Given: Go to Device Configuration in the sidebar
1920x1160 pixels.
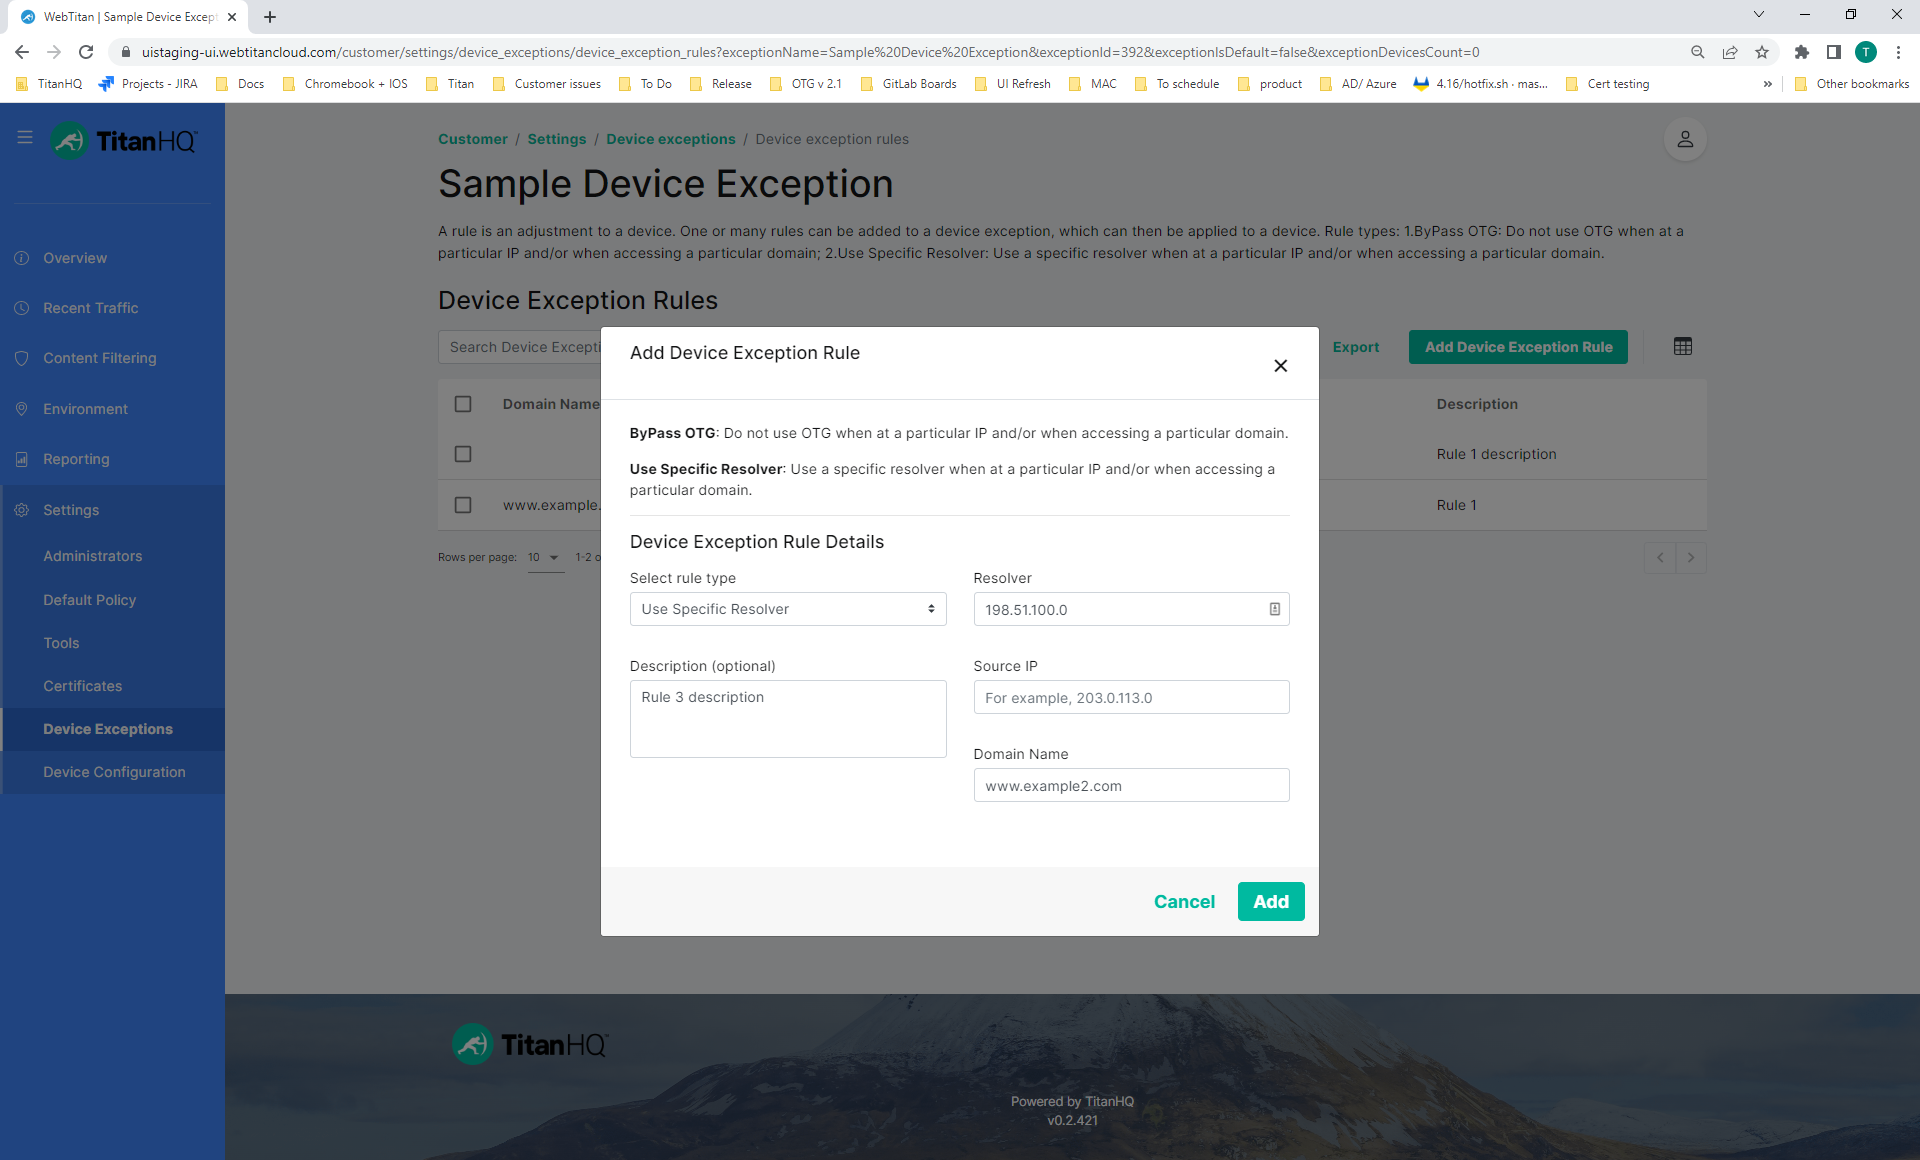Looking at the screenshot, I should click(x=114, y=772).
